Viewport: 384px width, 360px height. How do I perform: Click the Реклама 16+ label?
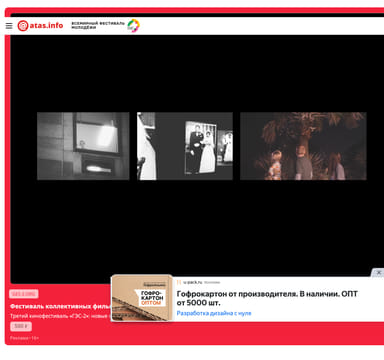(24, 338)
